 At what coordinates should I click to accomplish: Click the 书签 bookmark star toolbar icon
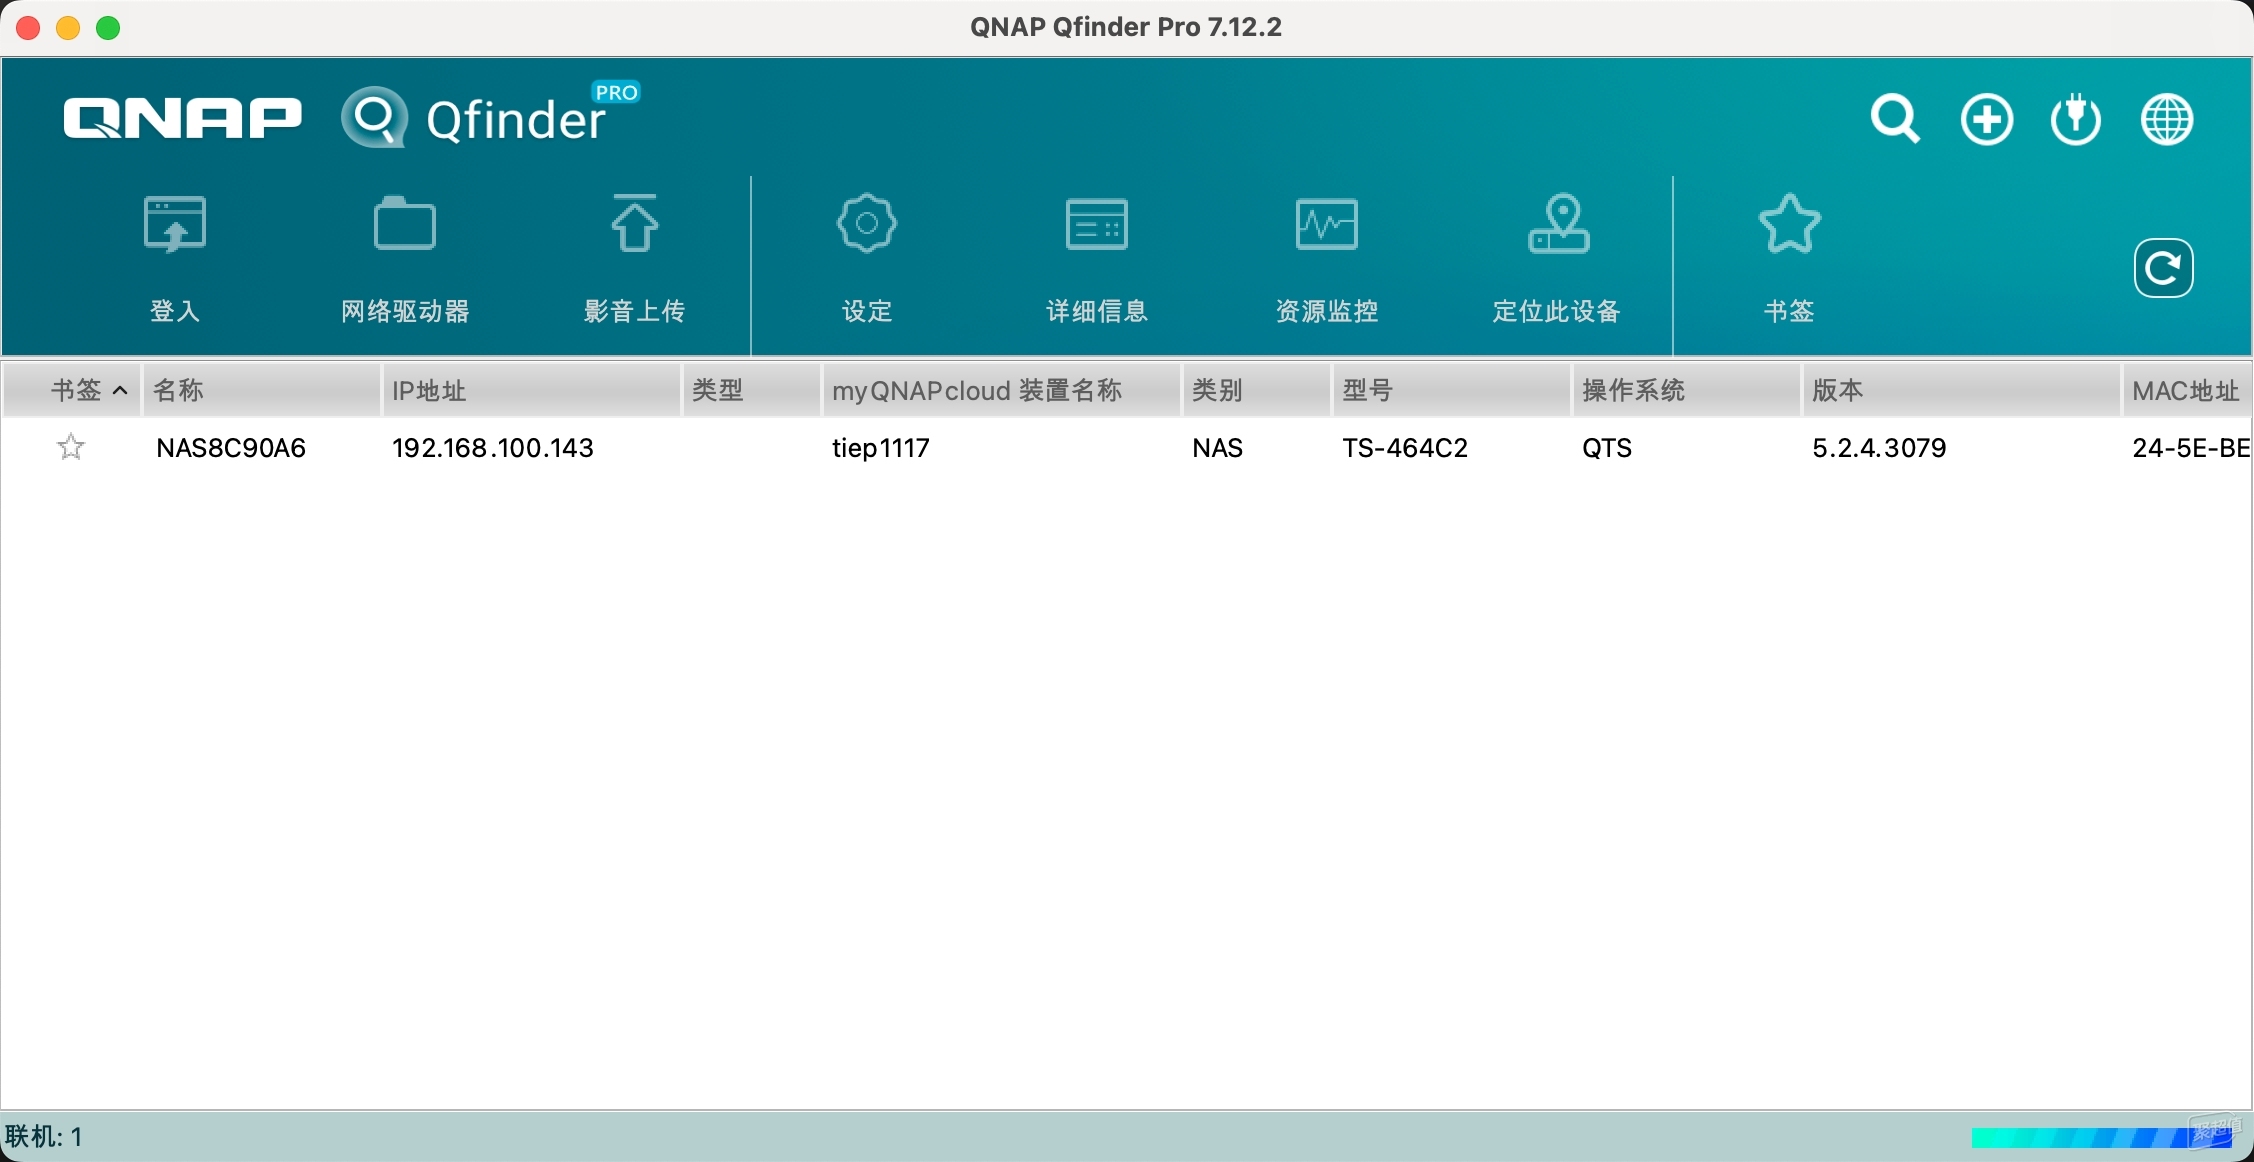[1789, 223]
